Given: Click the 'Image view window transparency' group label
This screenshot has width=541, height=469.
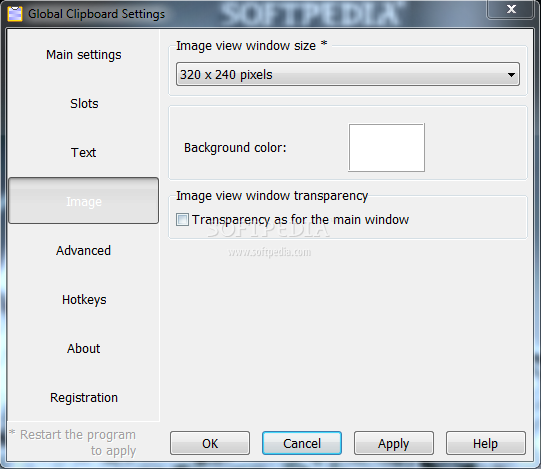Looking at the screenshot, I should (272, 196).
